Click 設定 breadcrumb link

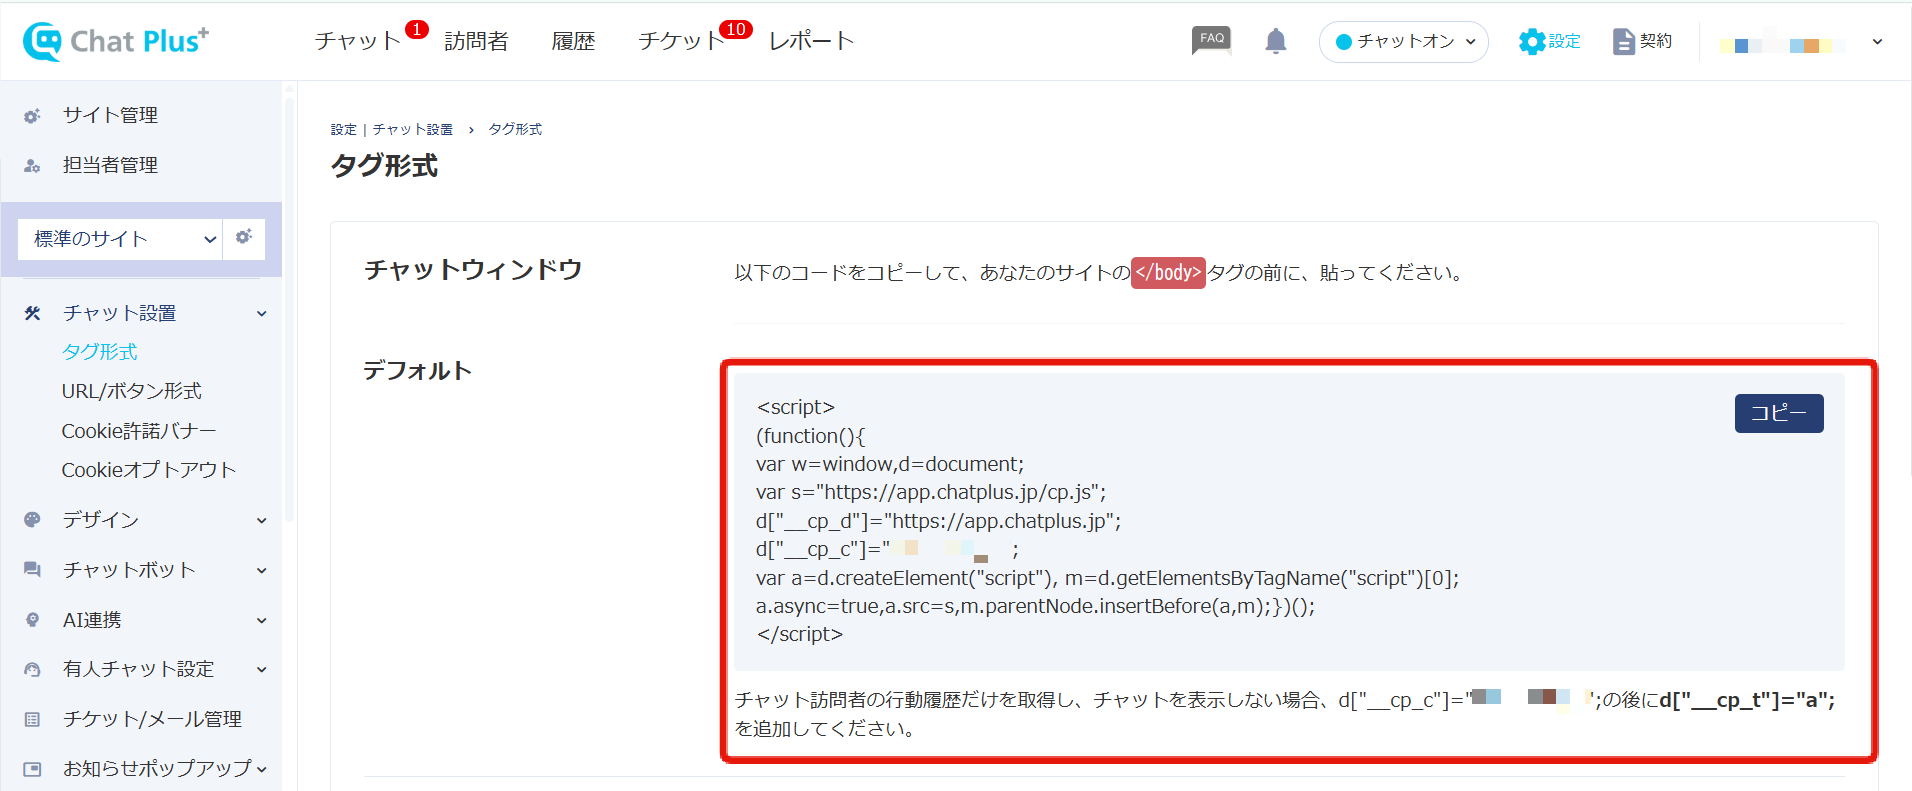point(344,130)
